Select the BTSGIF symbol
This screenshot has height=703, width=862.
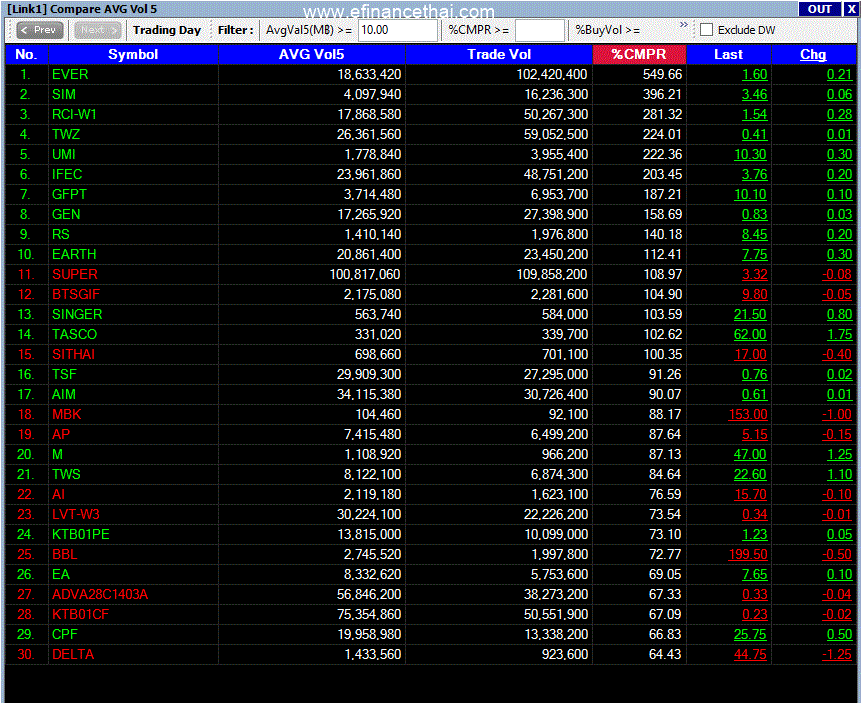pos(76,294)
